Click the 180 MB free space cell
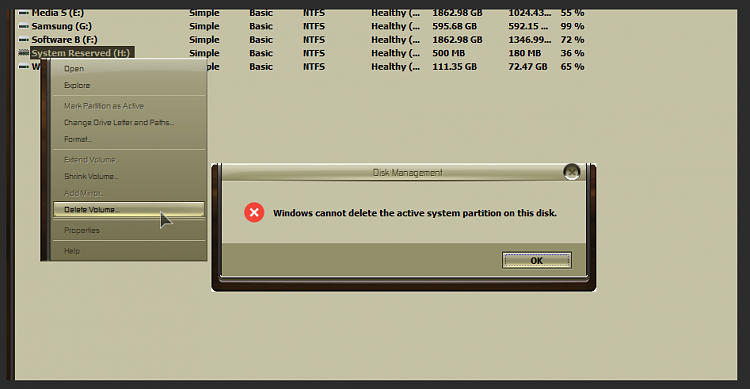 click(525, 53)
